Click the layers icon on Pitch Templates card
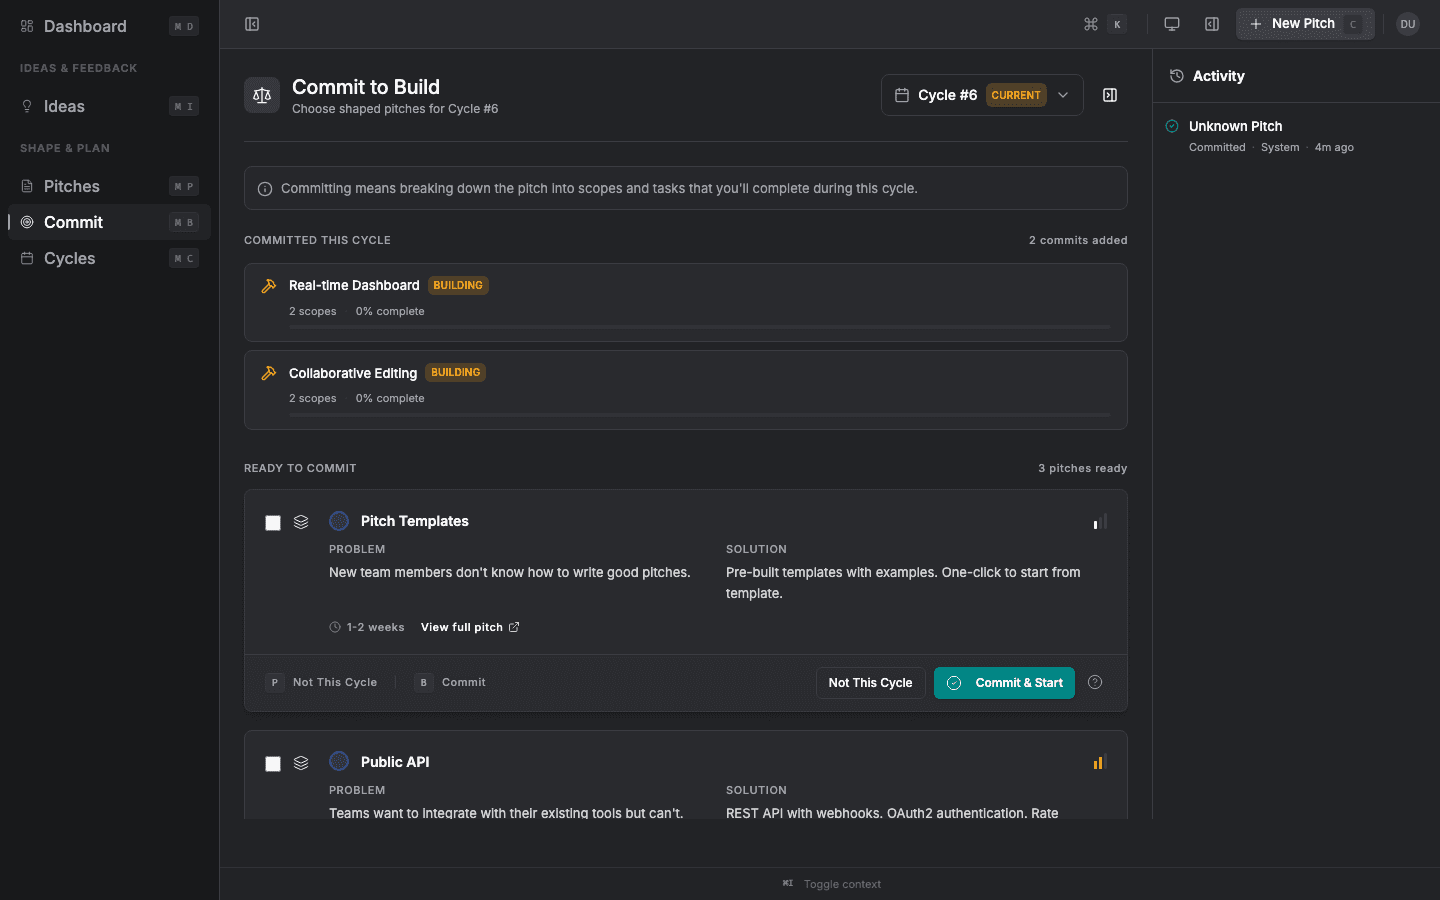Viewport: 1440px width, 900px height. click(x=301, y=522)
